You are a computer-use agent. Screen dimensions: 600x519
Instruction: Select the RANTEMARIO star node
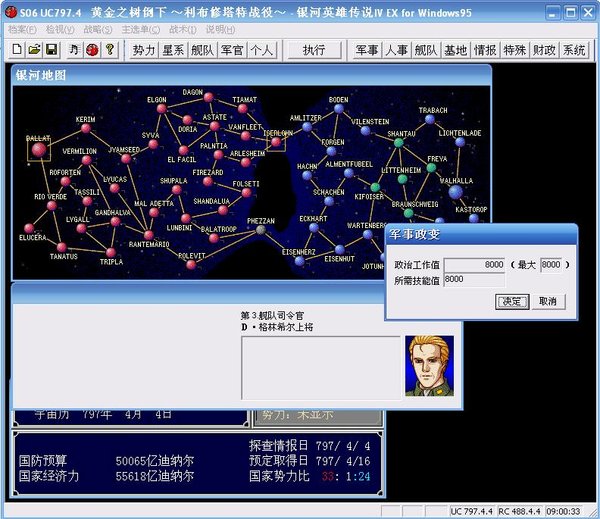tap(148, 235)
